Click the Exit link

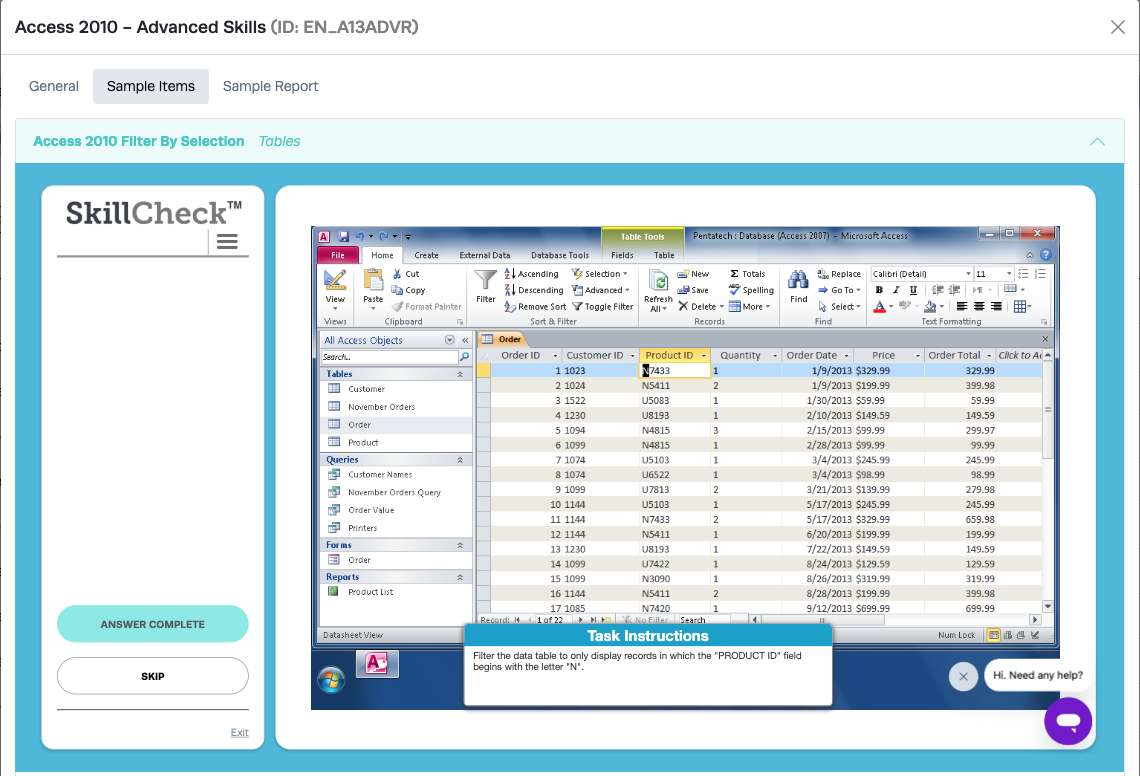tap(239, 732)
